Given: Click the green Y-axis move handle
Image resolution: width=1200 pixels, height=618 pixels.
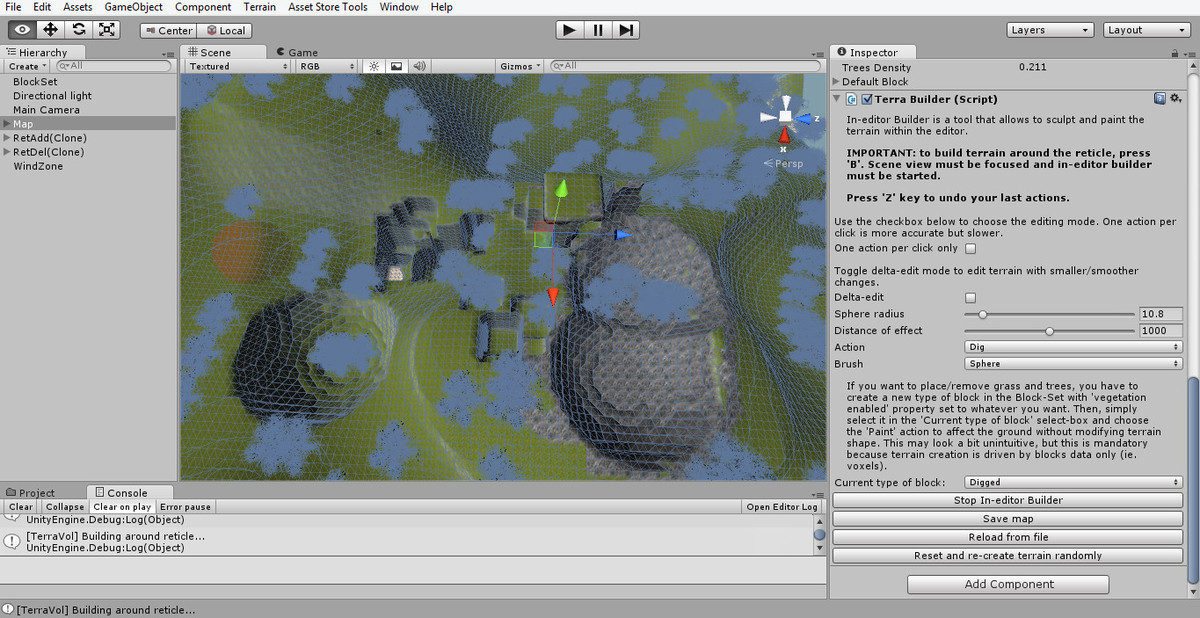Looking at the screenshot, I should coord(562,189).
